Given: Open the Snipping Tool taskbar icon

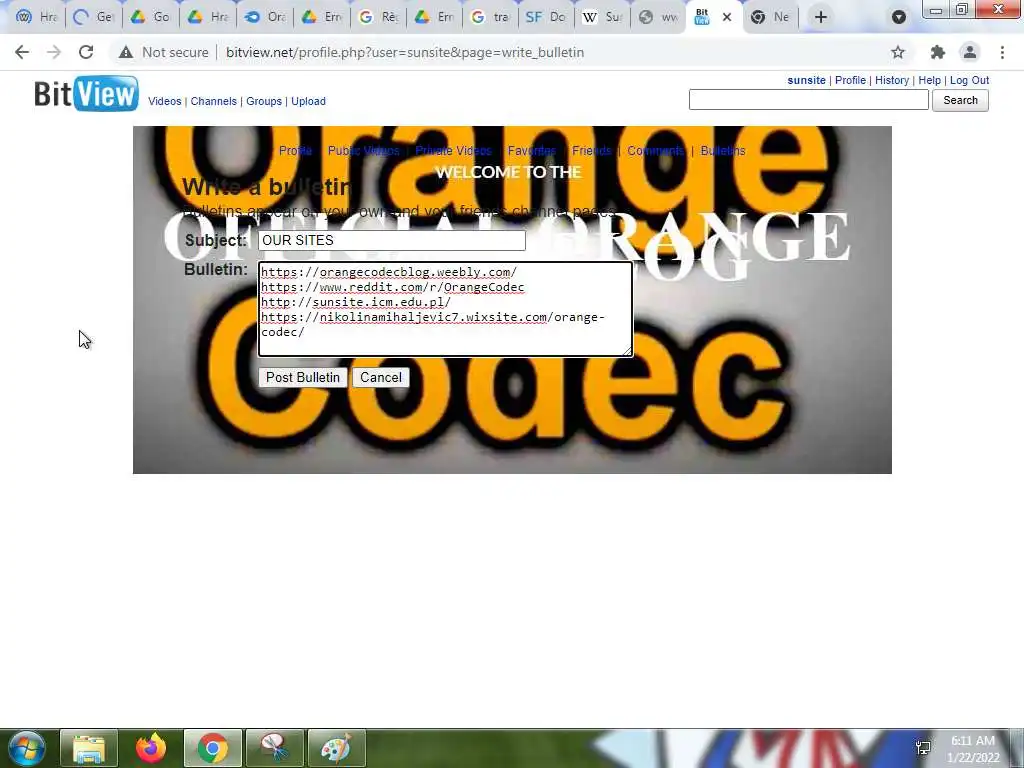Looking at the screenshot, I should (x=274, y=748).
